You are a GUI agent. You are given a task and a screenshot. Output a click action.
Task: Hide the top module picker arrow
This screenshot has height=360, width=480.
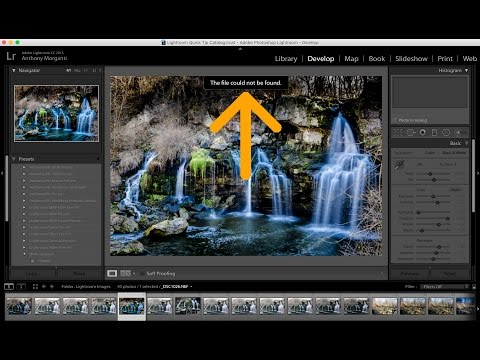[240, 49]
